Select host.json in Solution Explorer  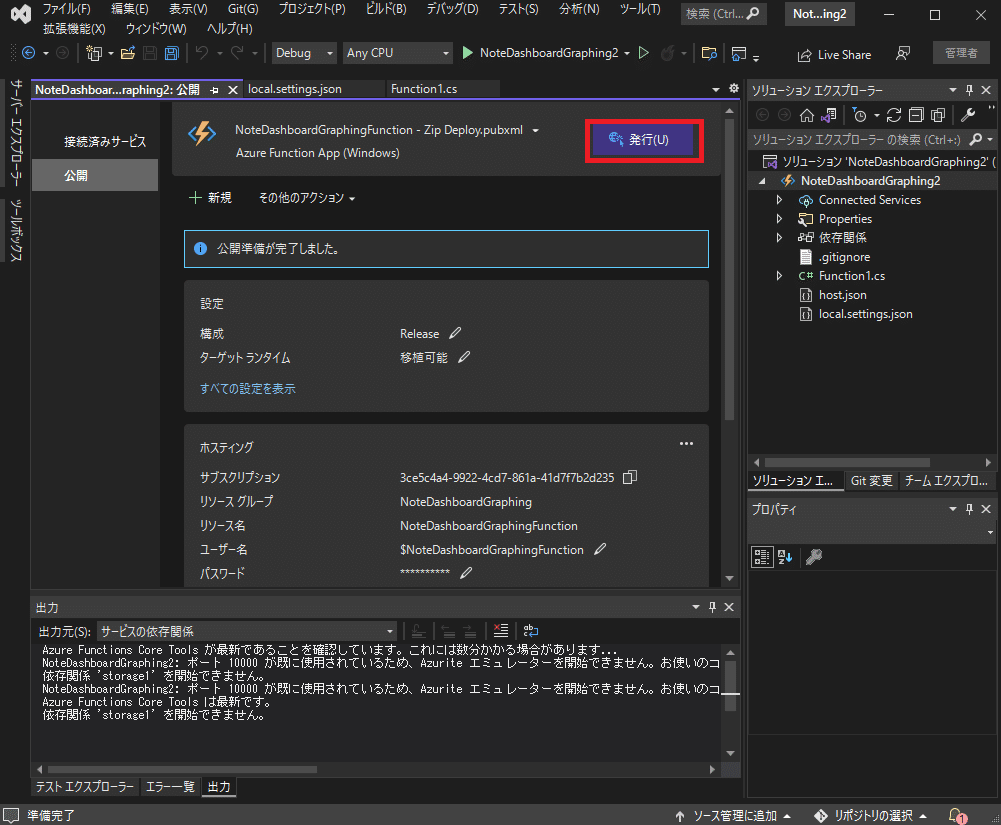[x=842, y=295]
